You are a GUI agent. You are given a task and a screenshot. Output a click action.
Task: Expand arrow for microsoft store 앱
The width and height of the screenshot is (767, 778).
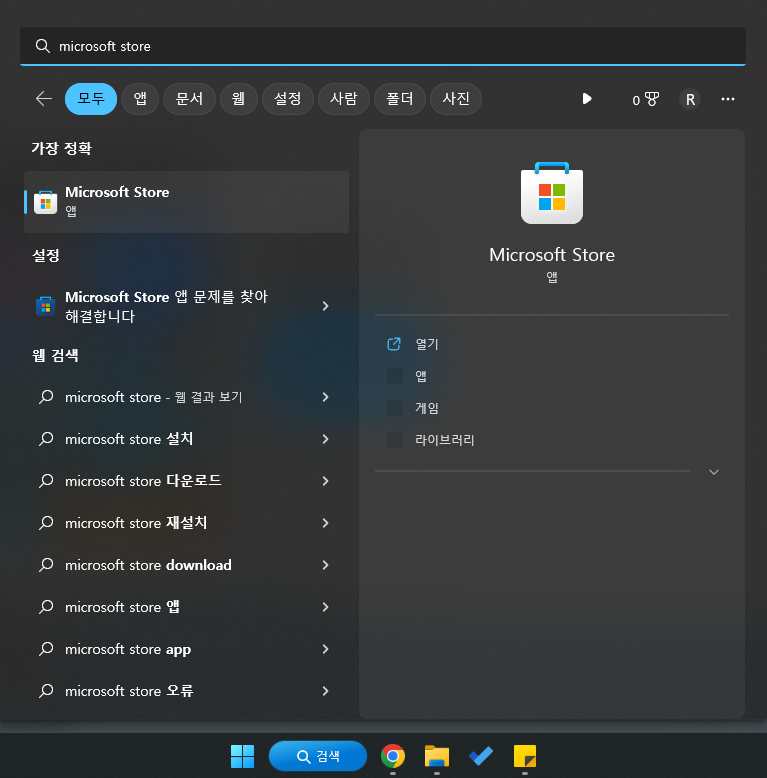coord(325,607)
